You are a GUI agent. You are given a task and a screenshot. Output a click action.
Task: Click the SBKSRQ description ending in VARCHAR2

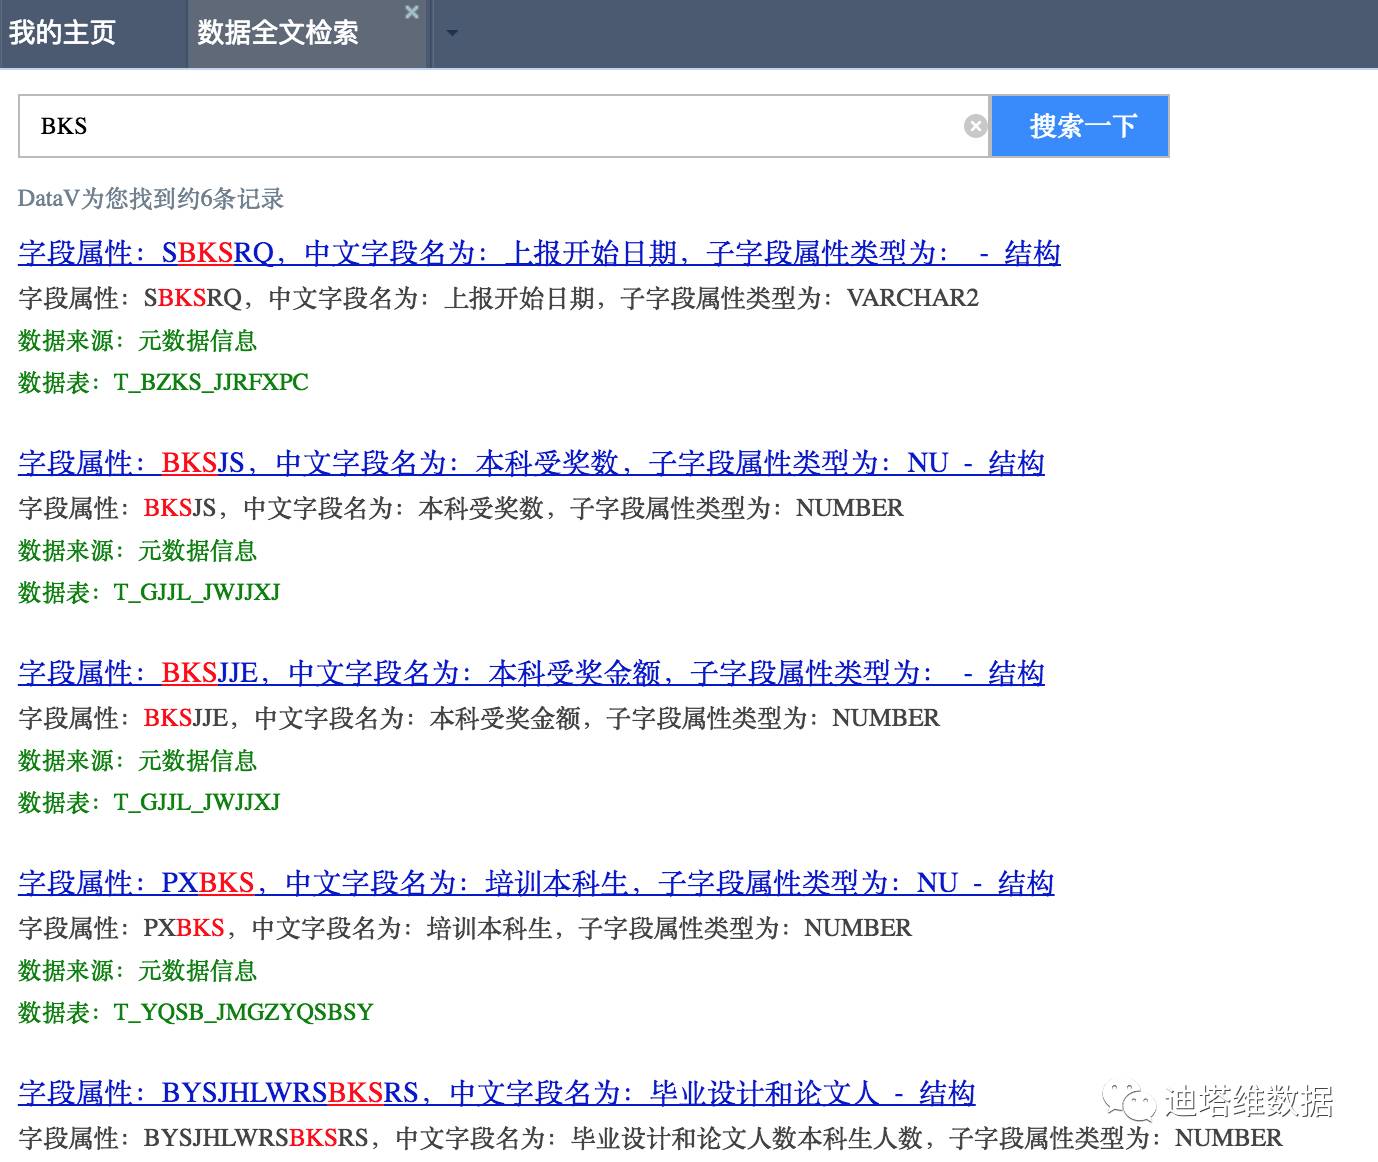(x=499, y=298)
